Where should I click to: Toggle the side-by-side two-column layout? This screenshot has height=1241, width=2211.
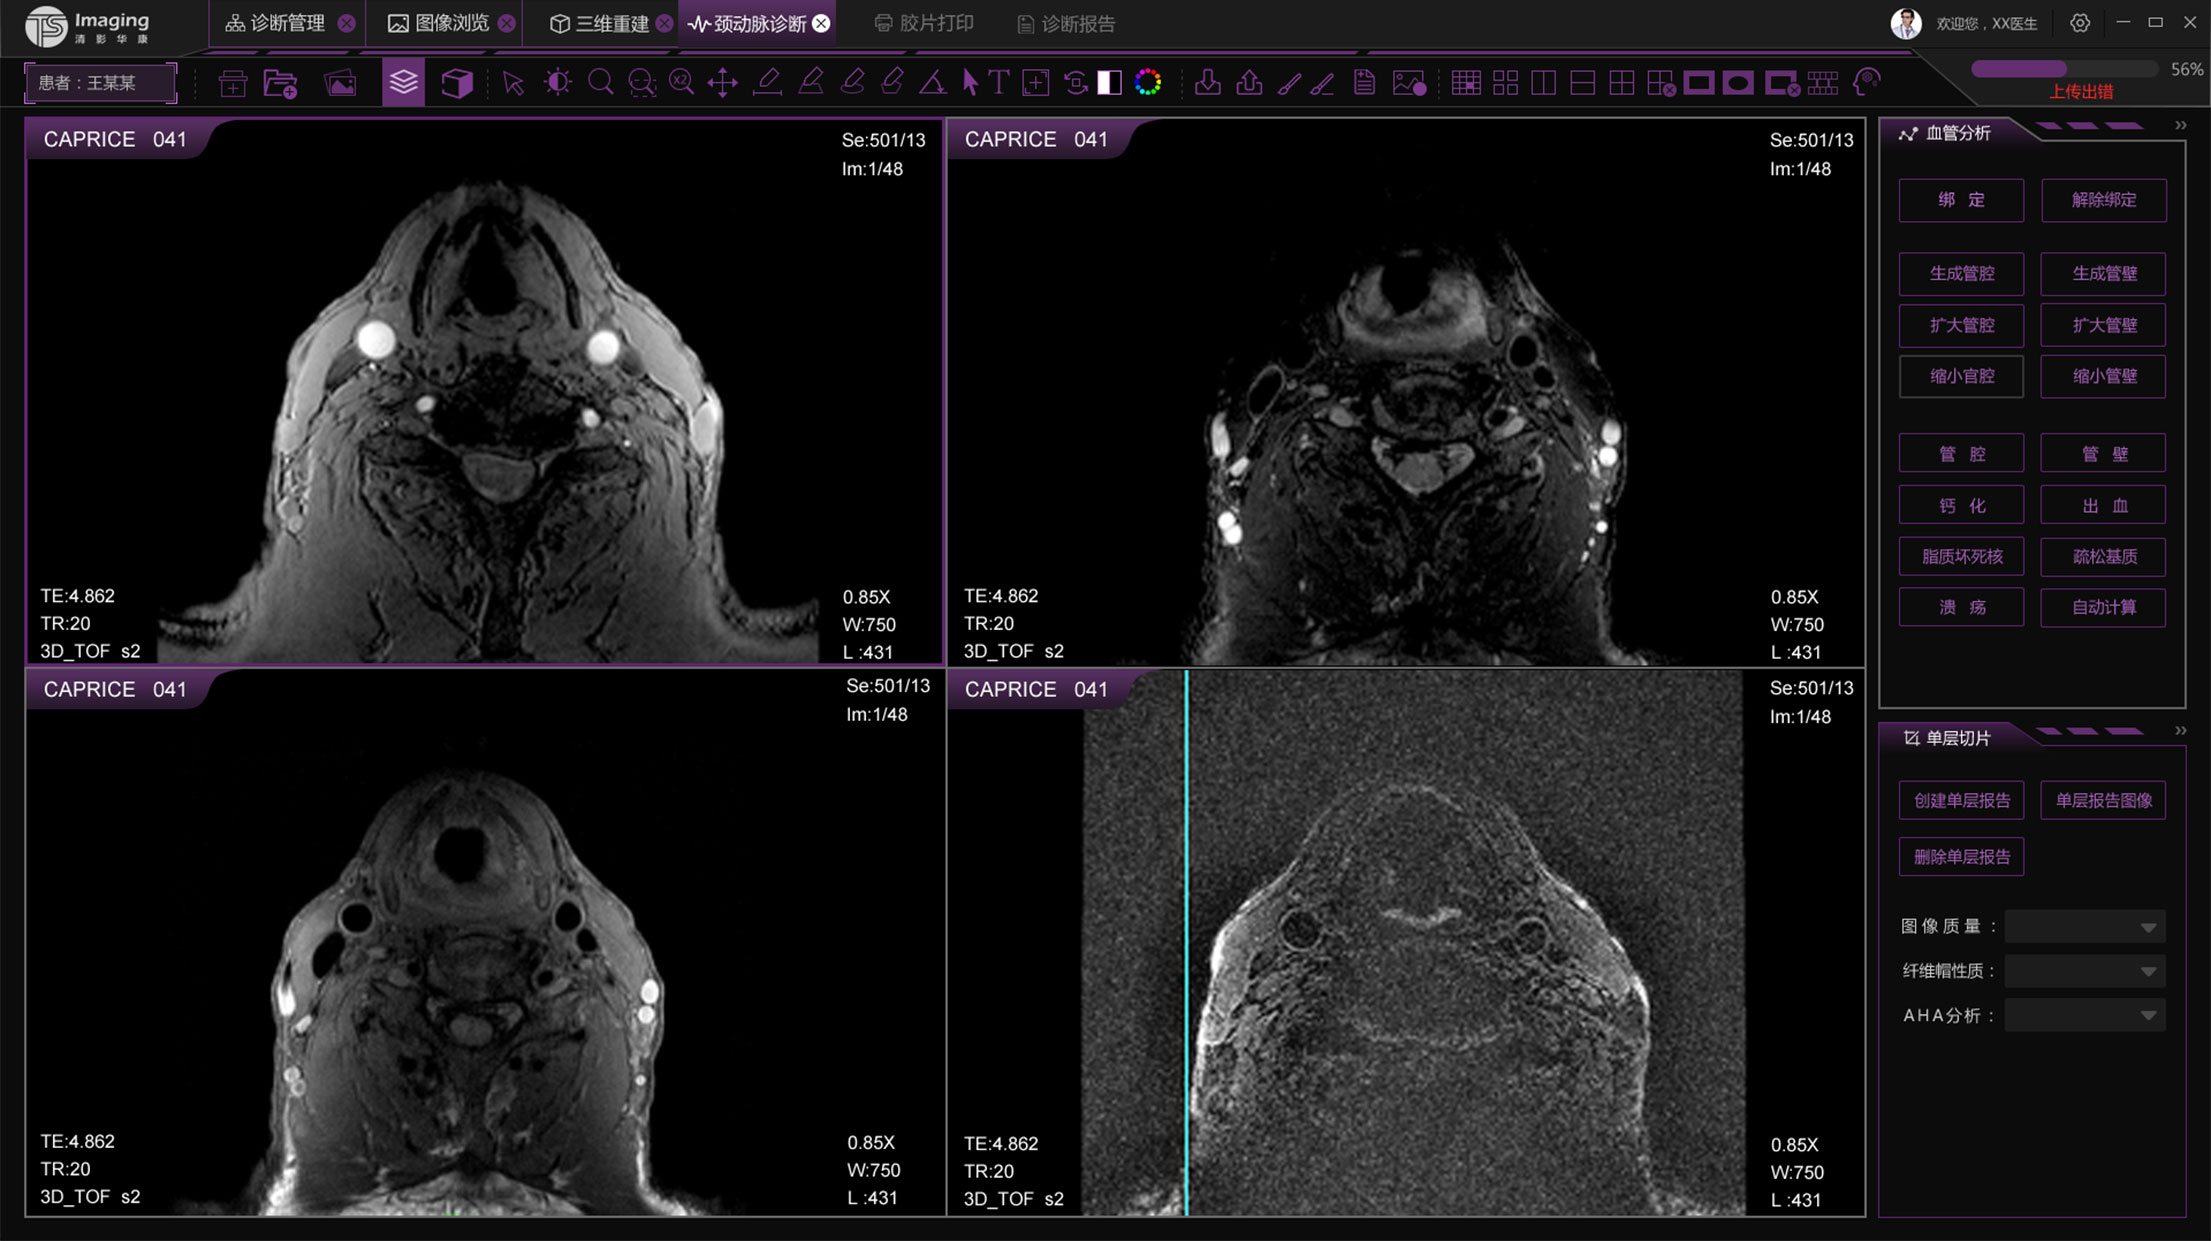(1543, 82)
